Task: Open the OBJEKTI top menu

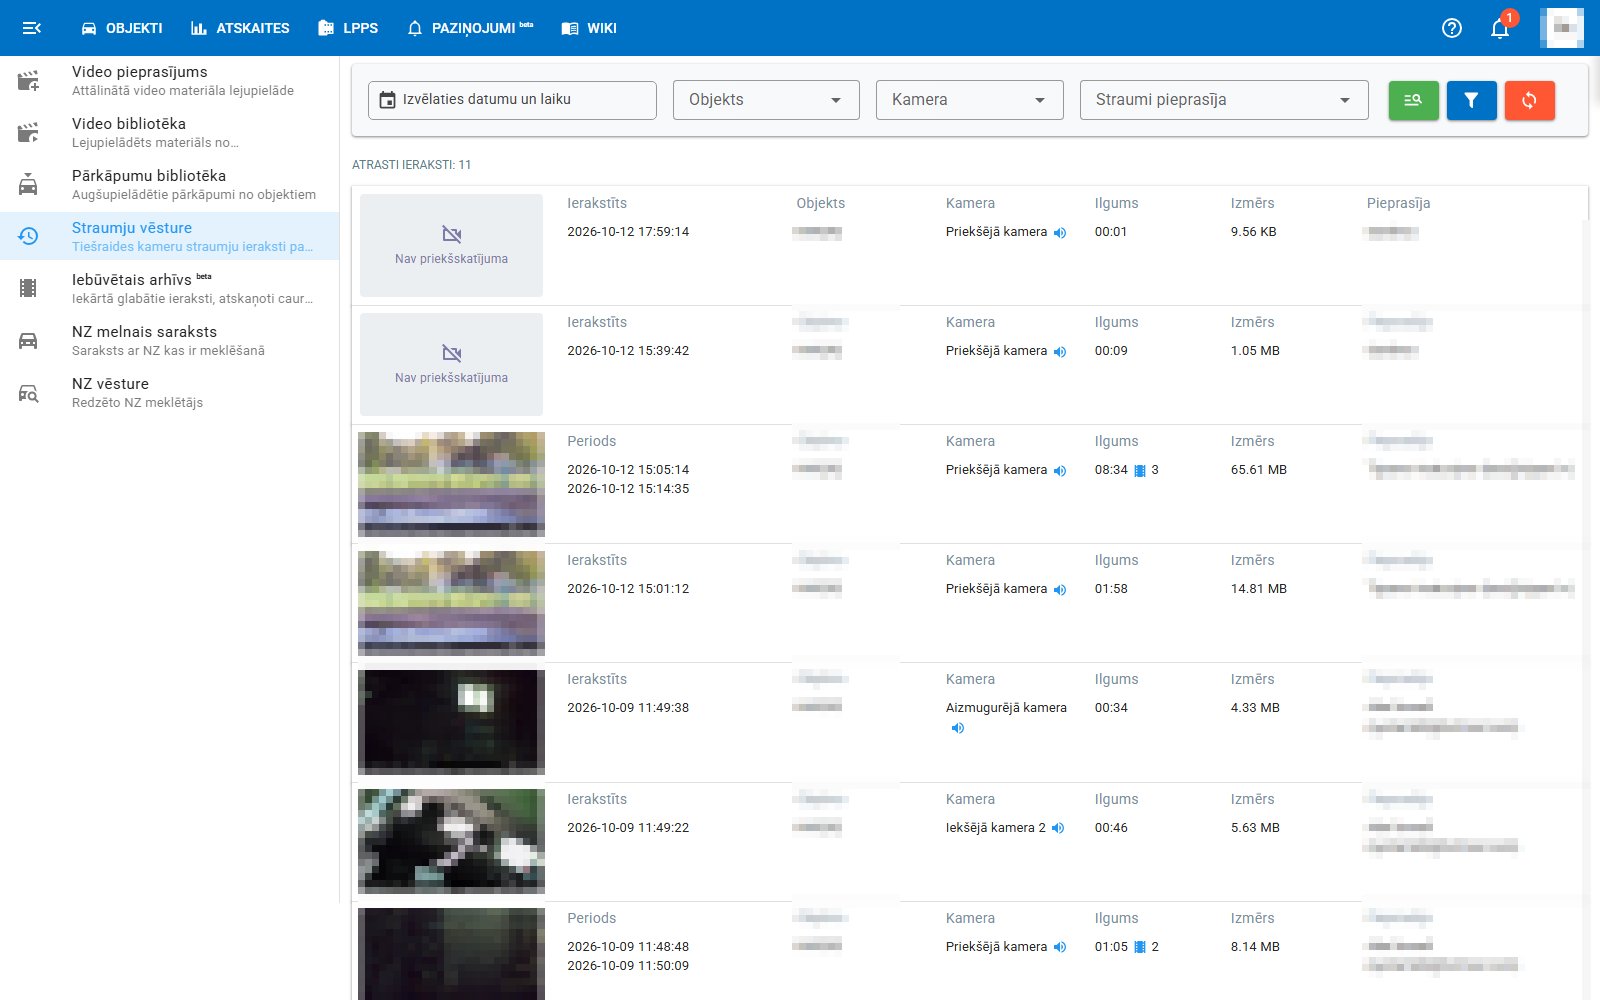Action: tap(121, 28)
